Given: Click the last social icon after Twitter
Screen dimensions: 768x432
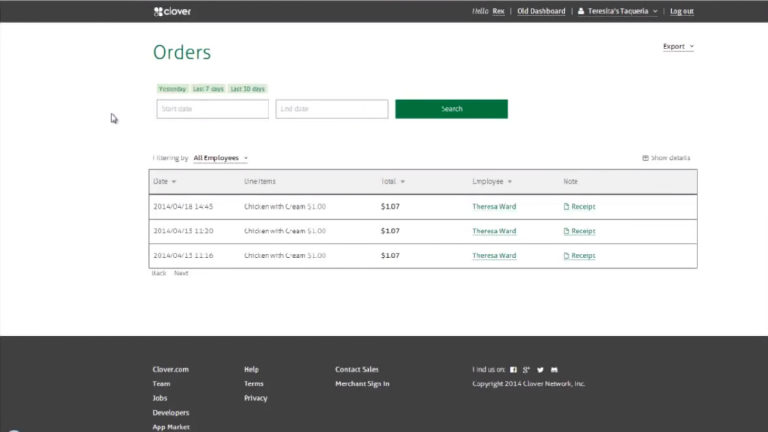Looking at the screenshot, I should tap(554, 370).
